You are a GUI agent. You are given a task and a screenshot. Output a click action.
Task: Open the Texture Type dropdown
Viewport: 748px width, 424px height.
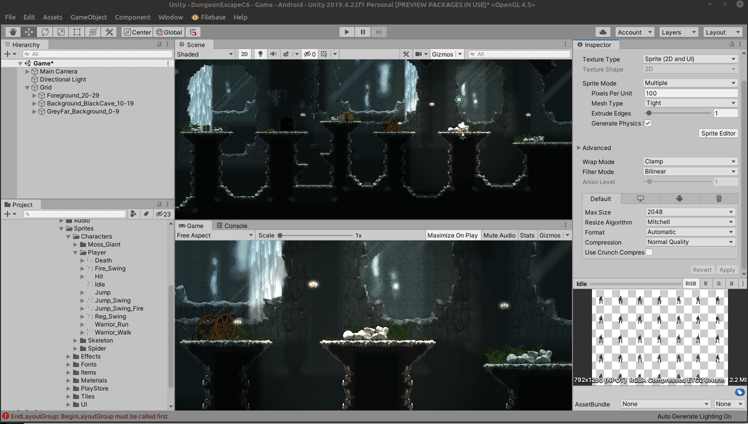coord(690,59)
